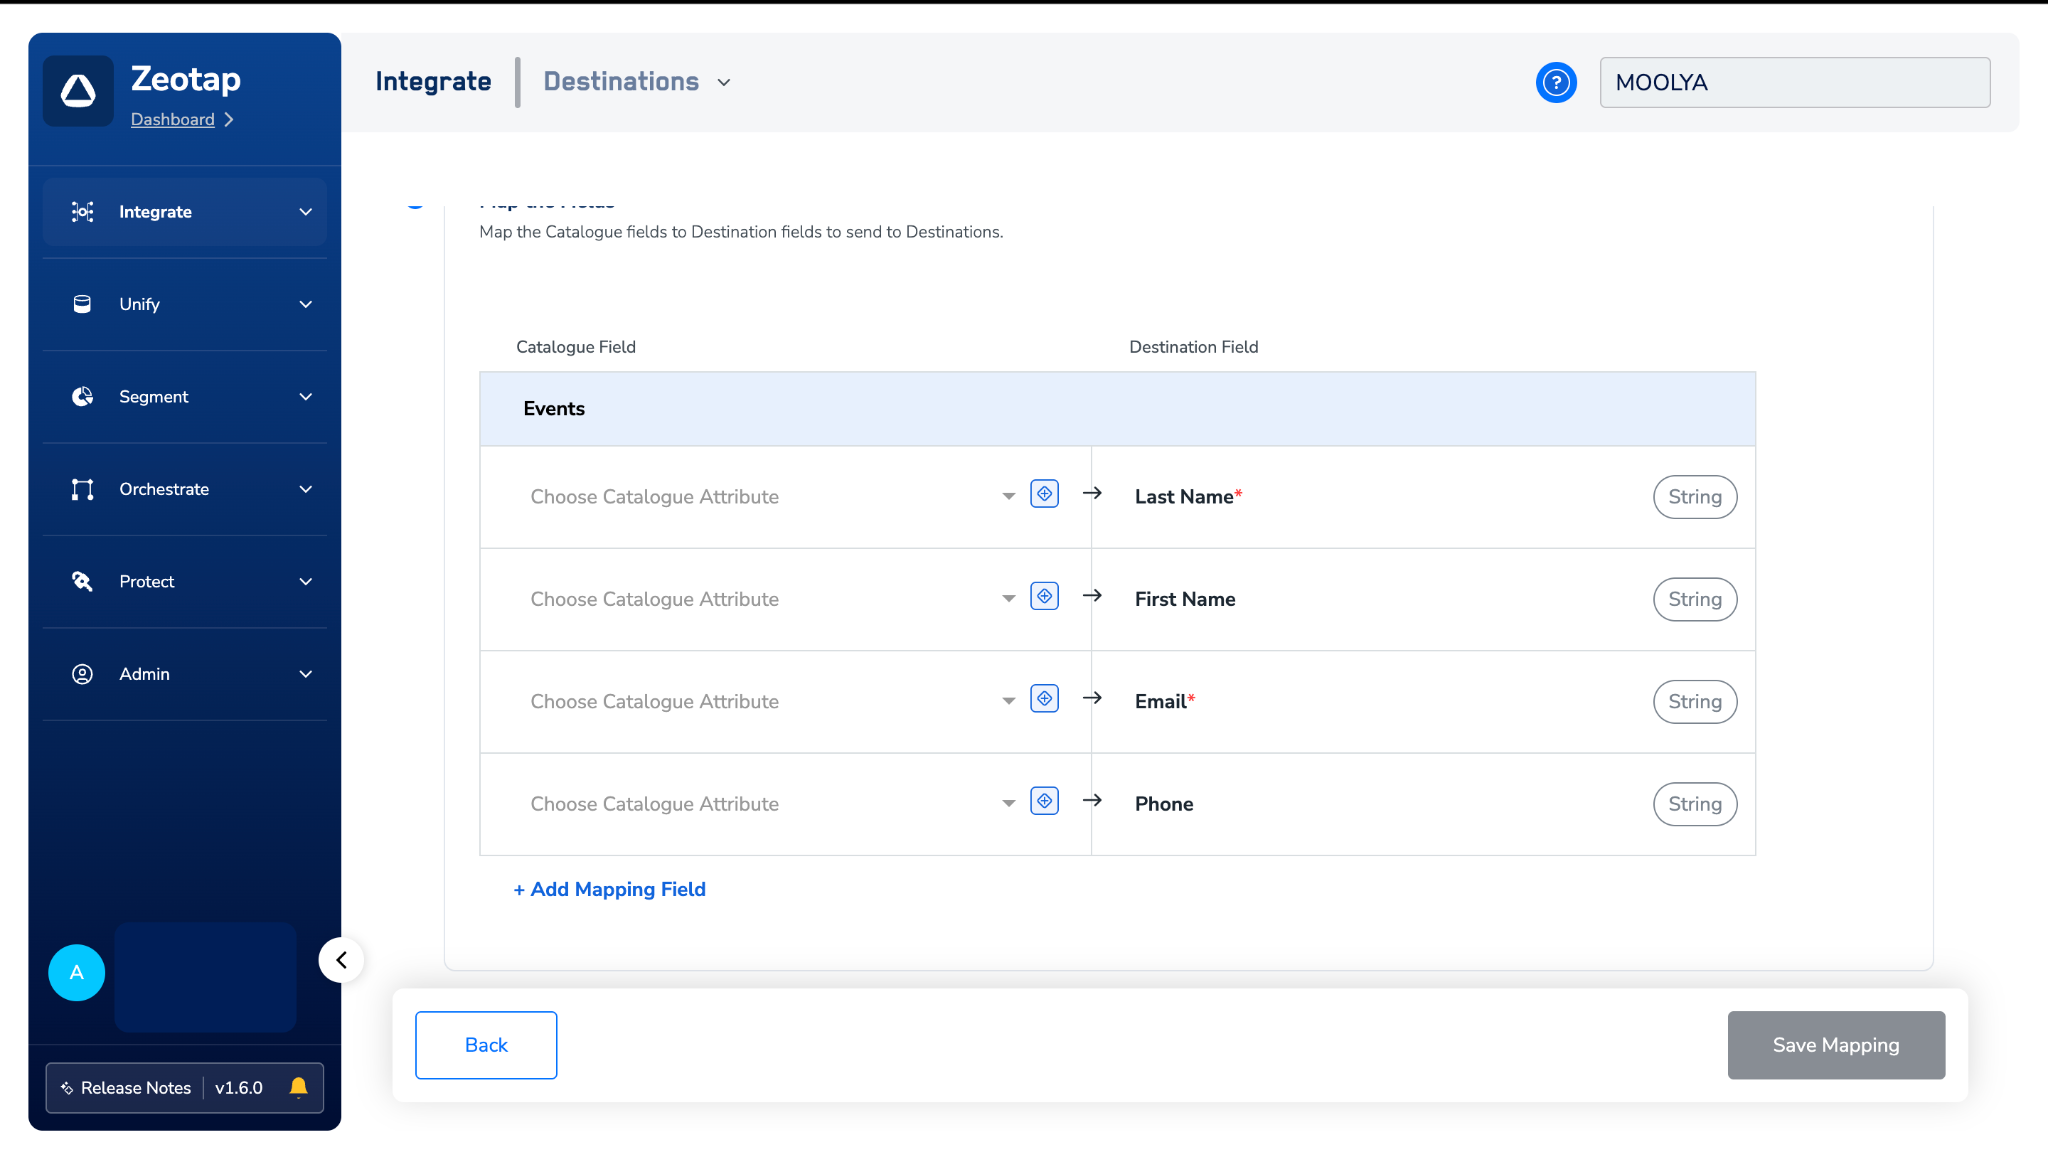Click the Save Mapping button
This screenshot has height=1159, width=2048.
point(1836,1045)
